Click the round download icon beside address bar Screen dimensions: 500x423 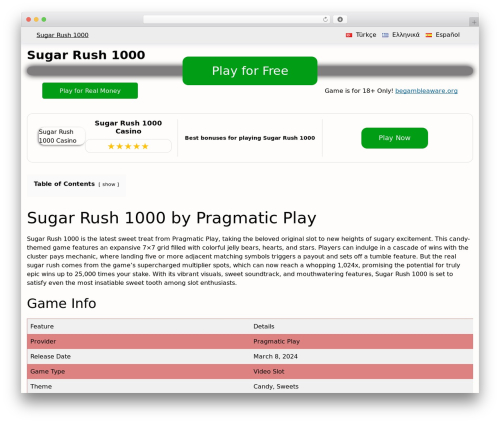click(x=340, y=19)
